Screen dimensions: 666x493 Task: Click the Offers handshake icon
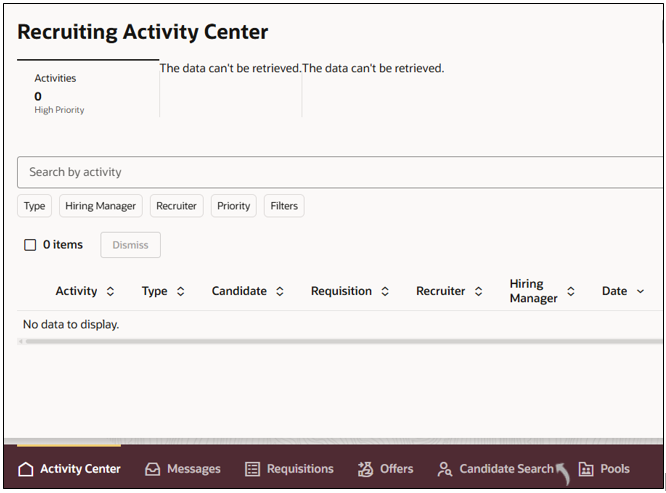[x=365, y=469]
